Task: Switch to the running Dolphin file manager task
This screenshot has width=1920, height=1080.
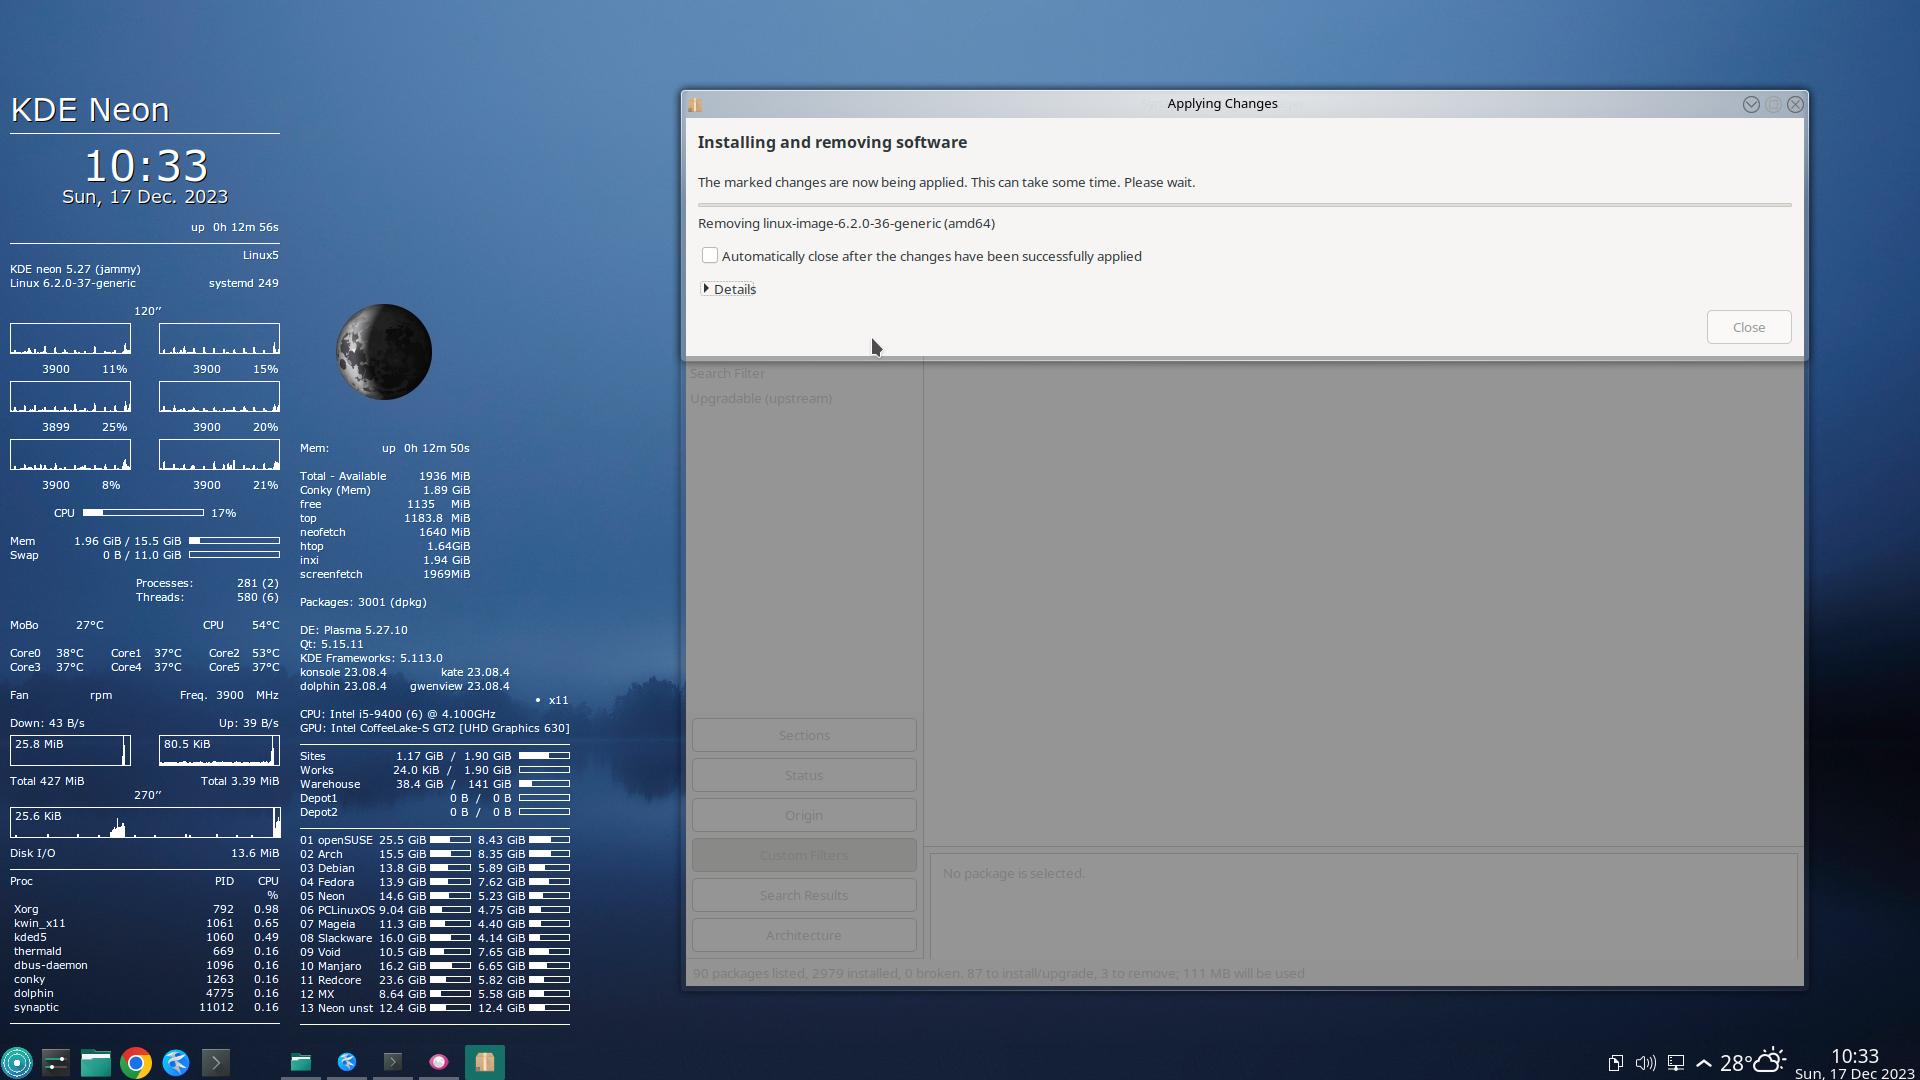Action: (301, 1062)
